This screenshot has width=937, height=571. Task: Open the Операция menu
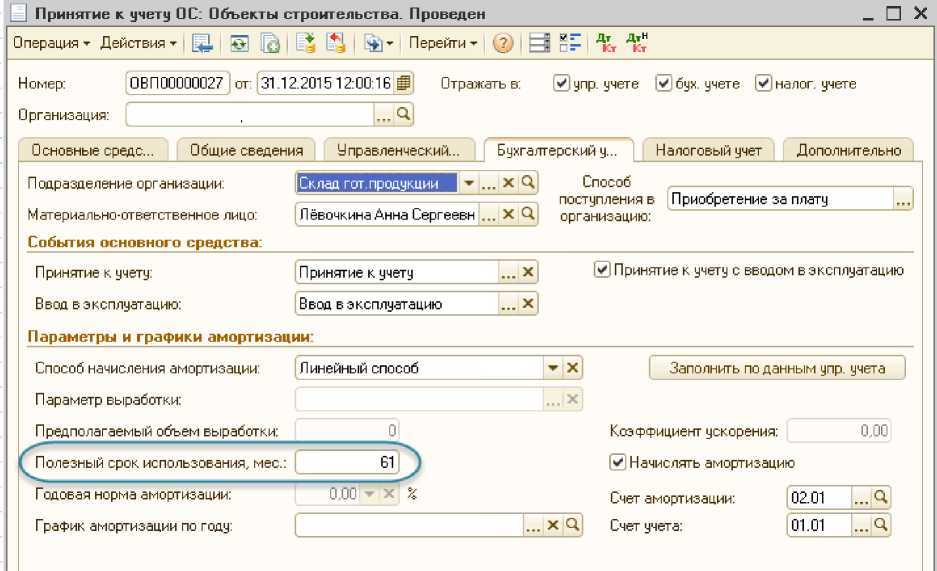click(51, 43)
